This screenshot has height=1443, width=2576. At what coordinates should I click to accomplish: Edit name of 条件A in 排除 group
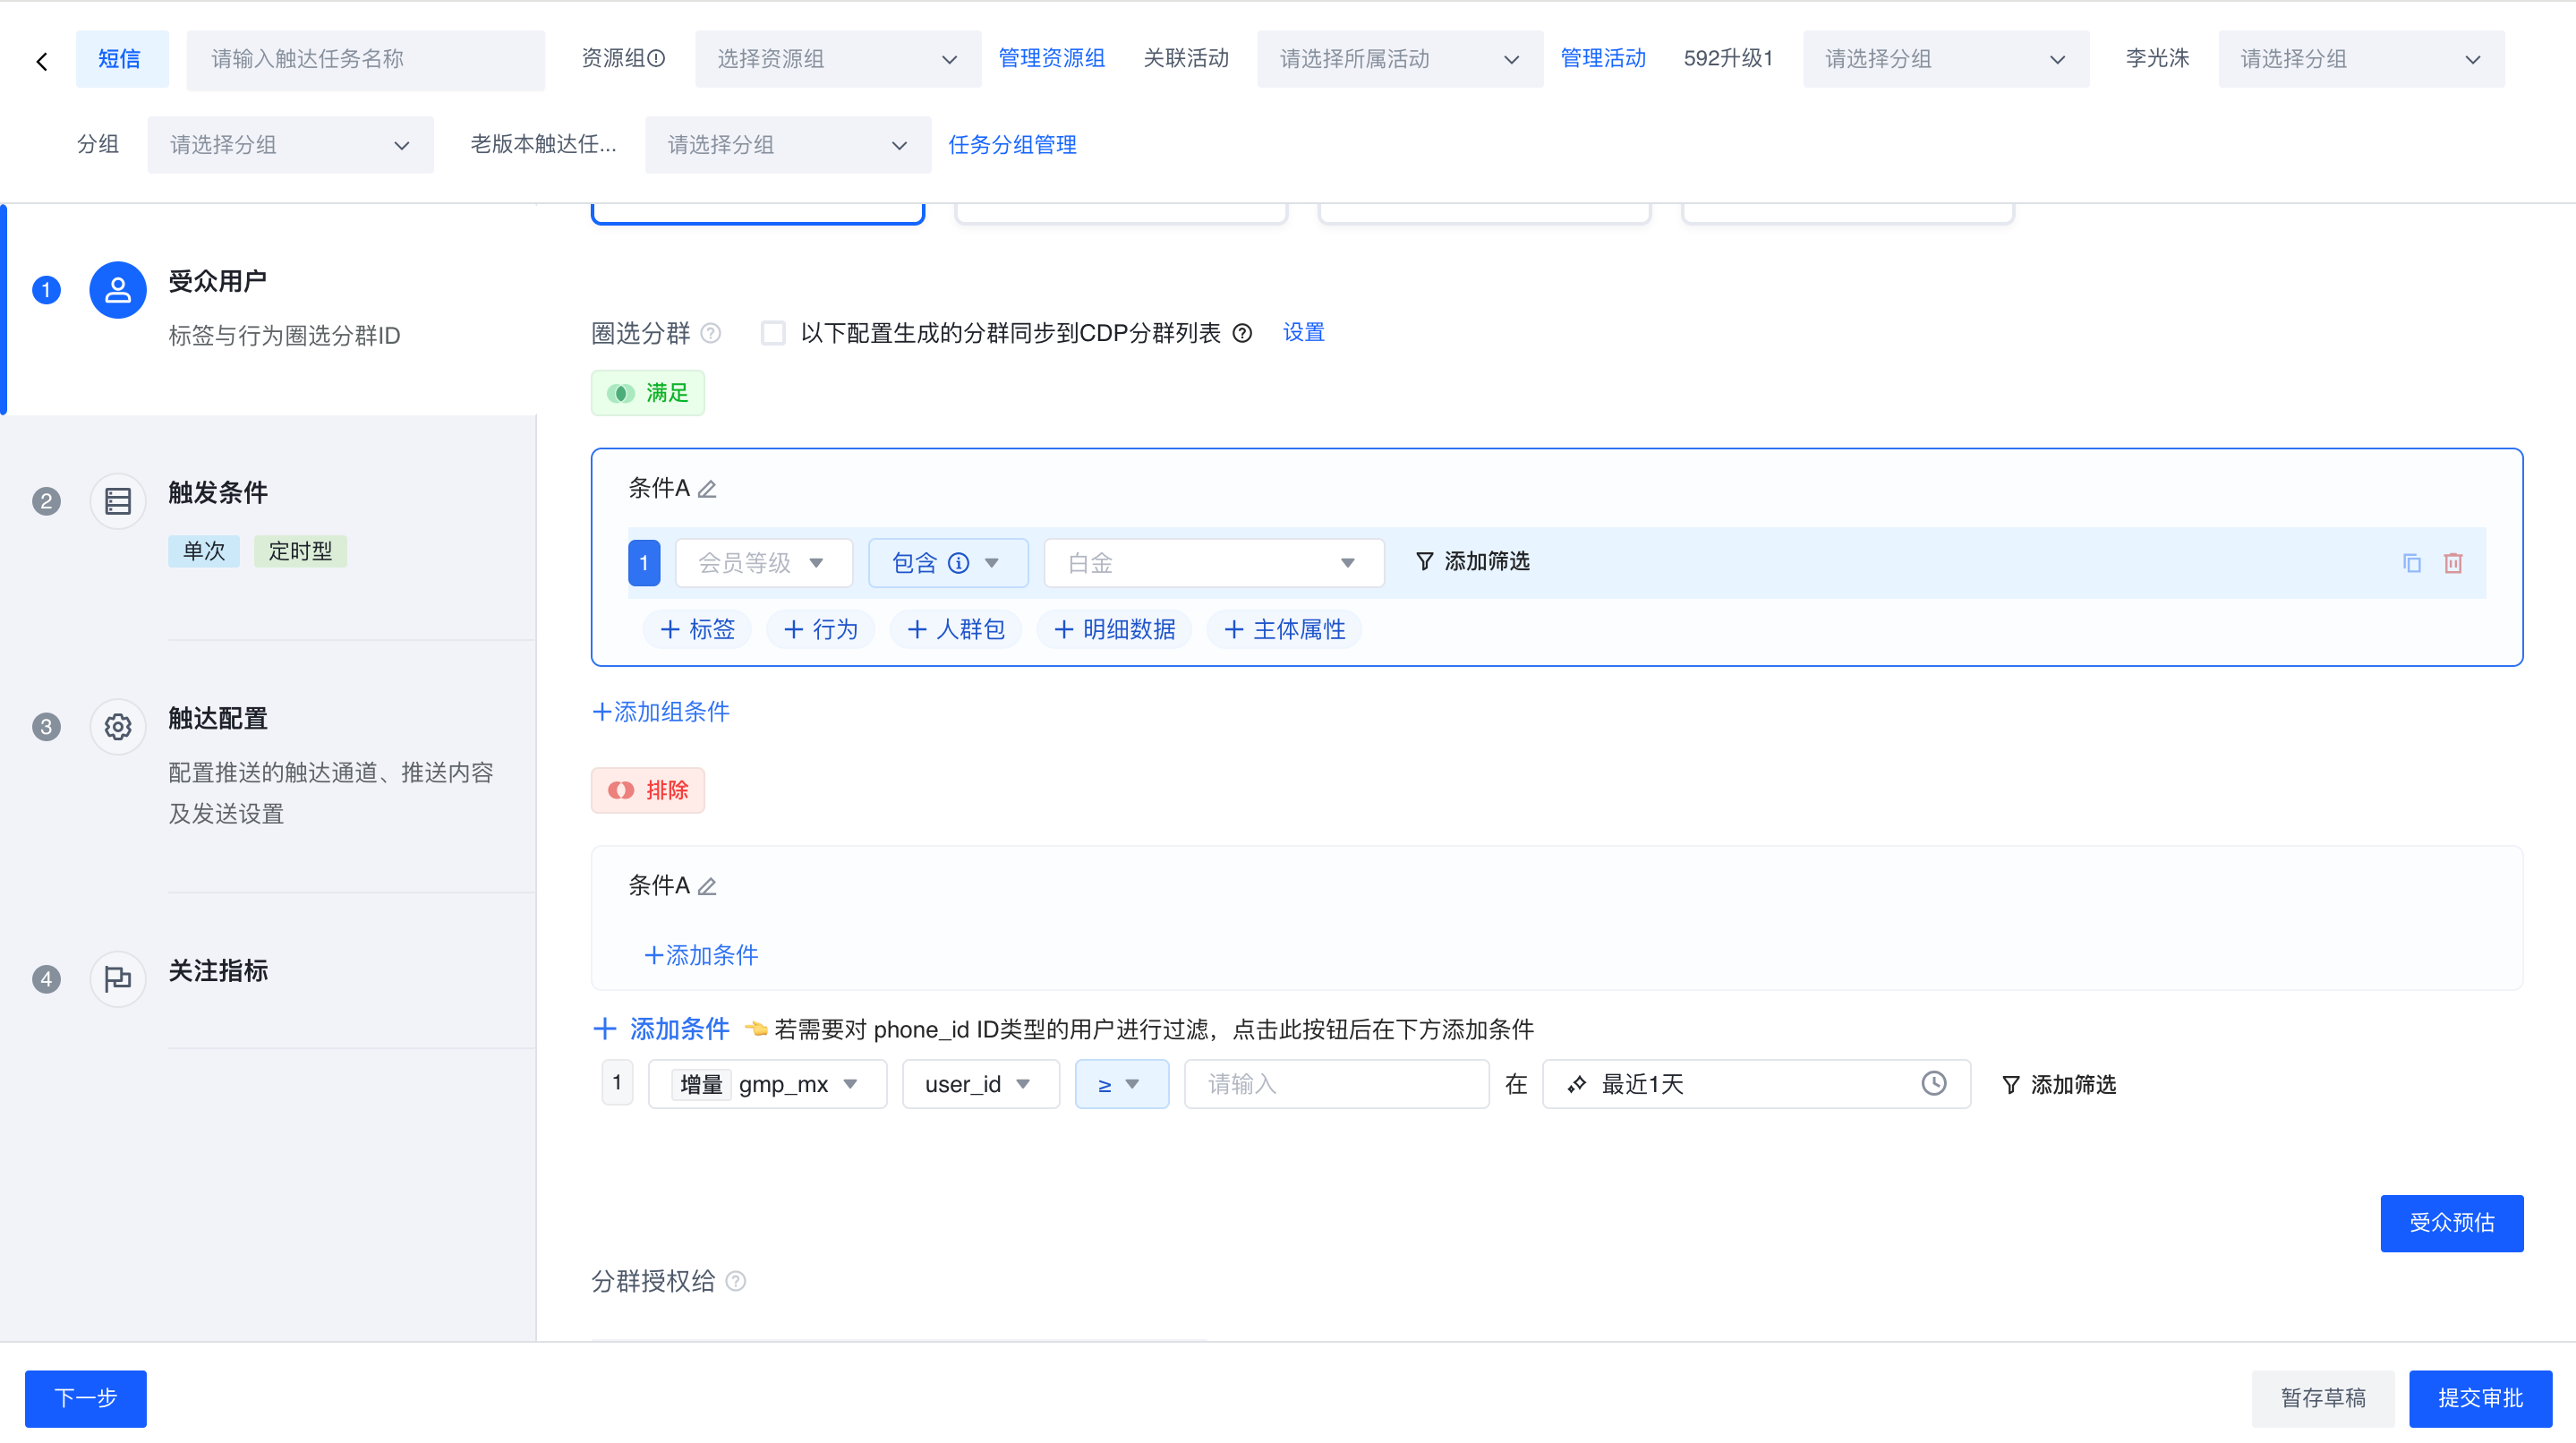pyautogui.click(x=707, y=886)
